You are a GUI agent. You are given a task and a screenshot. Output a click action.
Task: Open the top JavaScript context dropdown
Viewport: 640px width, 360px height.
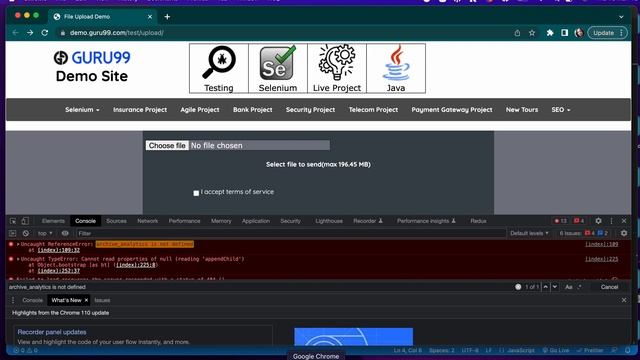coord(45,233)
